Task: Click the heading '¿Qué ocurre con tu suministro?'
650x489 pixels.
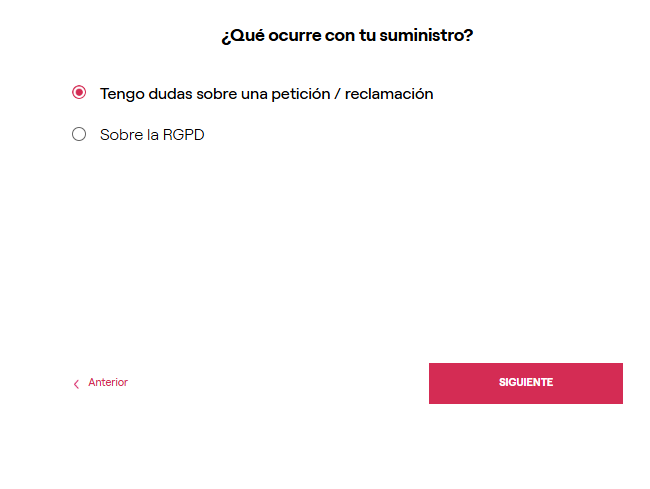Action: point(347,36)
